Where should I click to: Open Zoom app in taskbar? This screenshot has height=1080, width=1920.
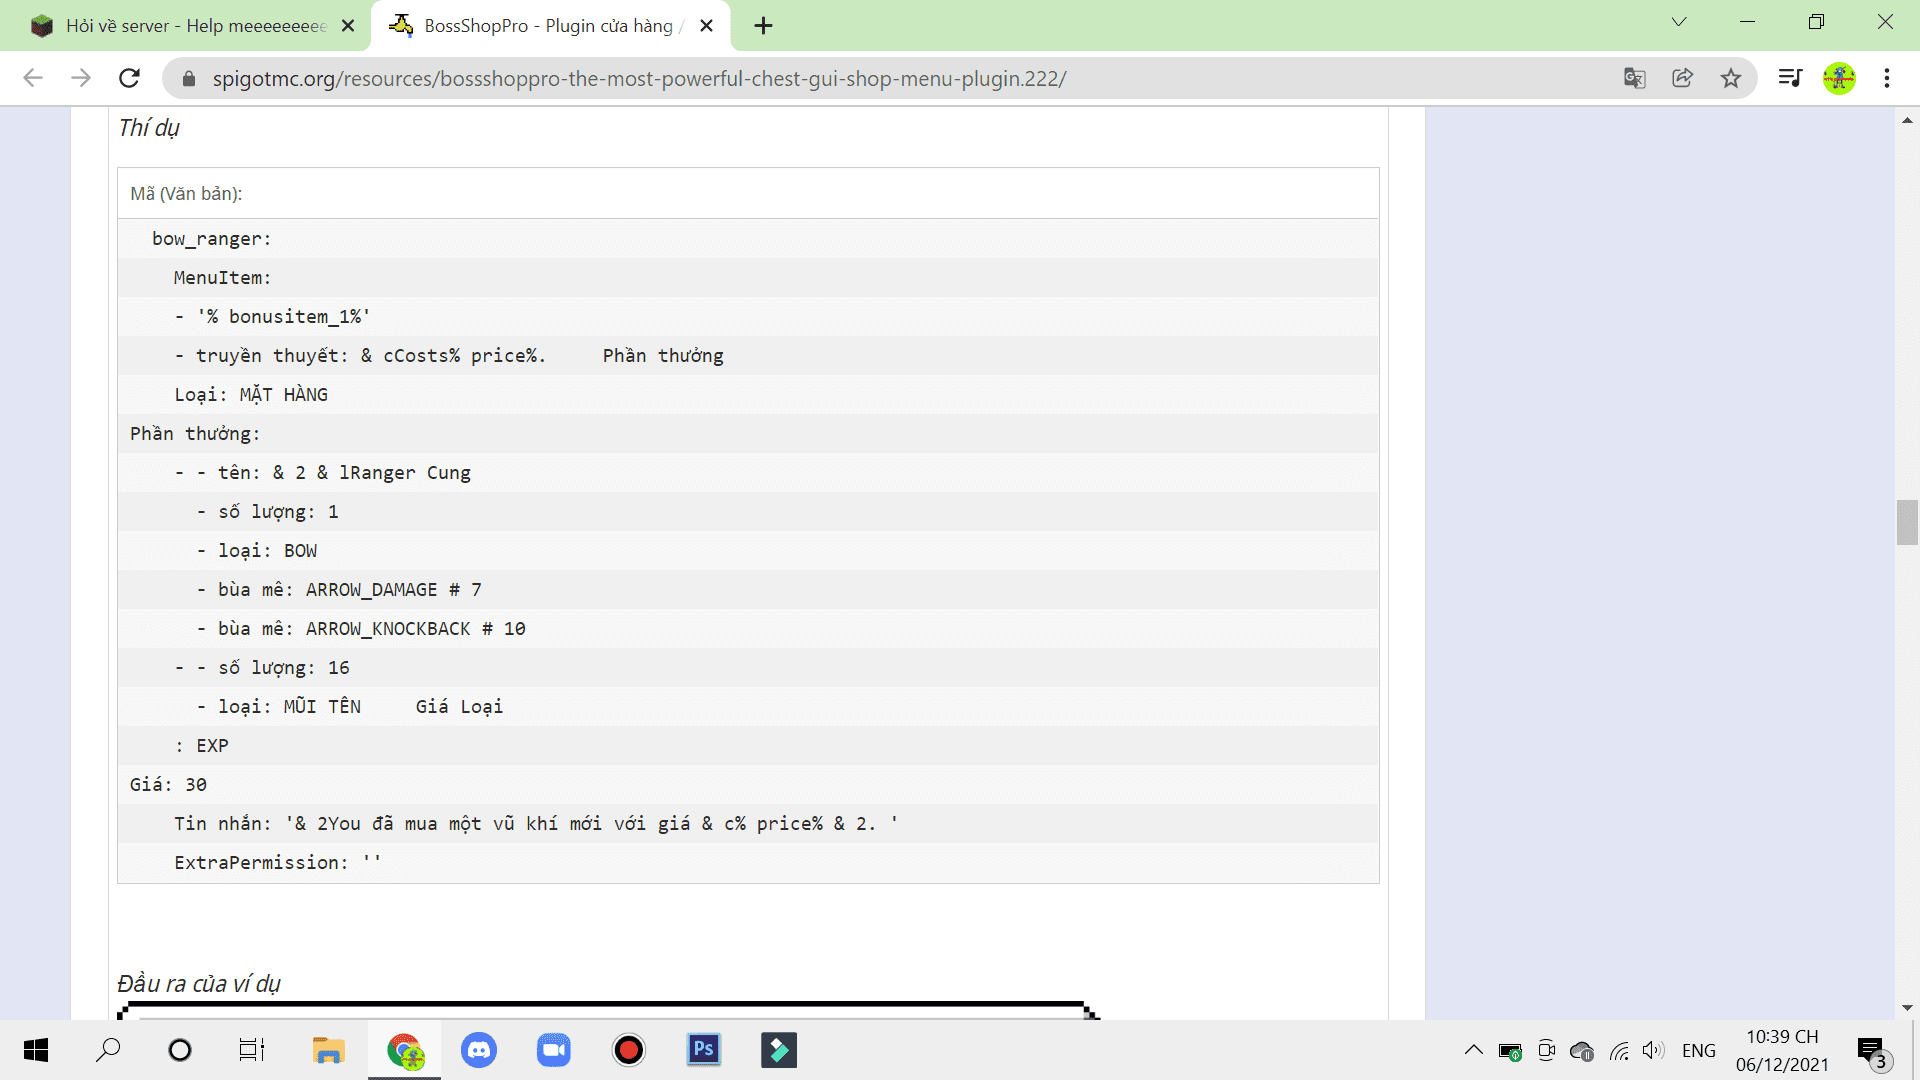click(x=553, y=1050)
